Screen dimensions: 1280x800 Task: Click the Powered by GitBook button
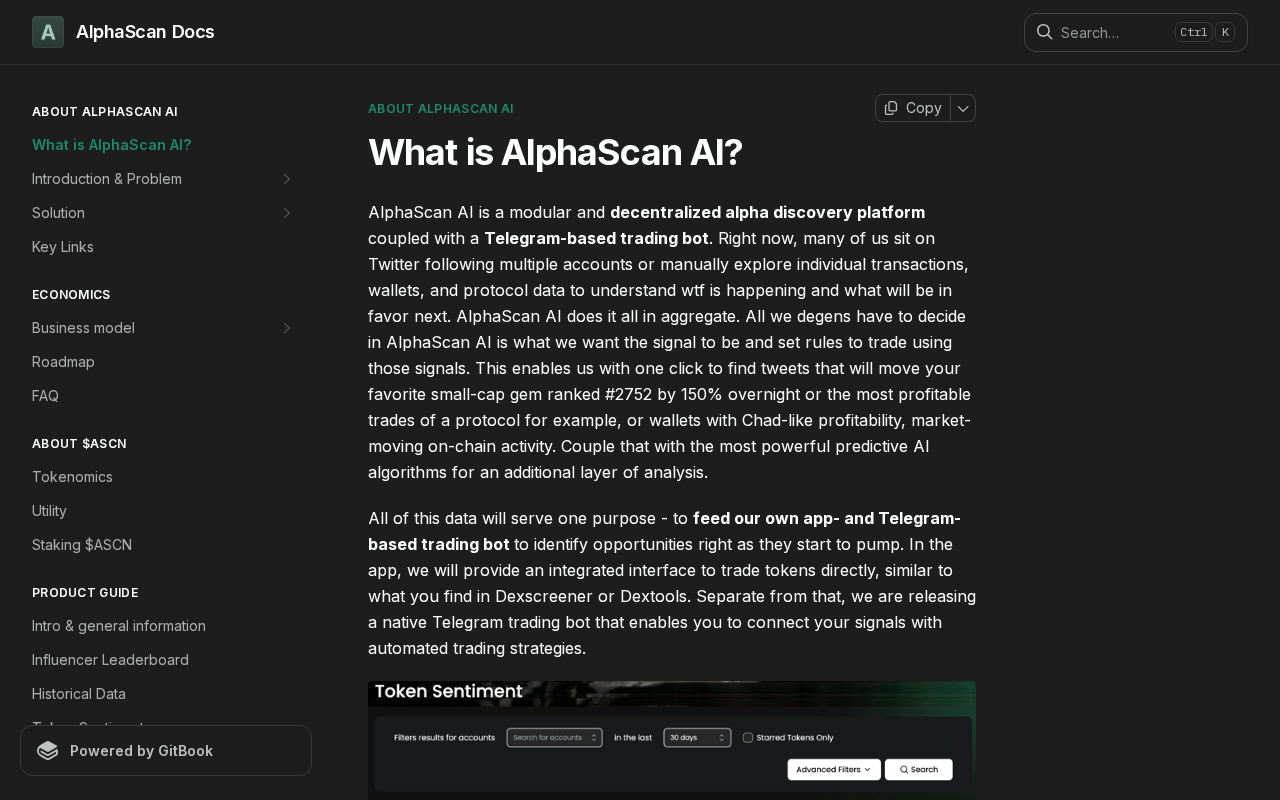(166, 751)
